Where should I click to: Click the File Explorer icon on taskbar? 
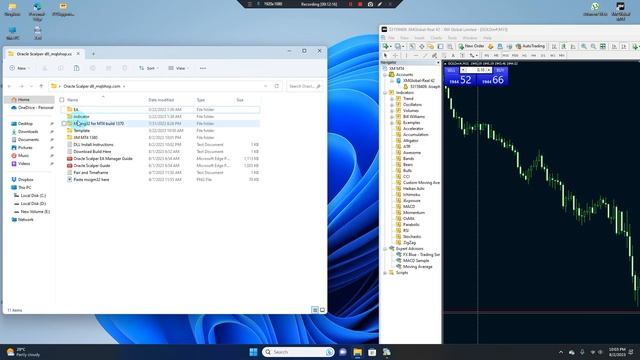tap(358, 352)
